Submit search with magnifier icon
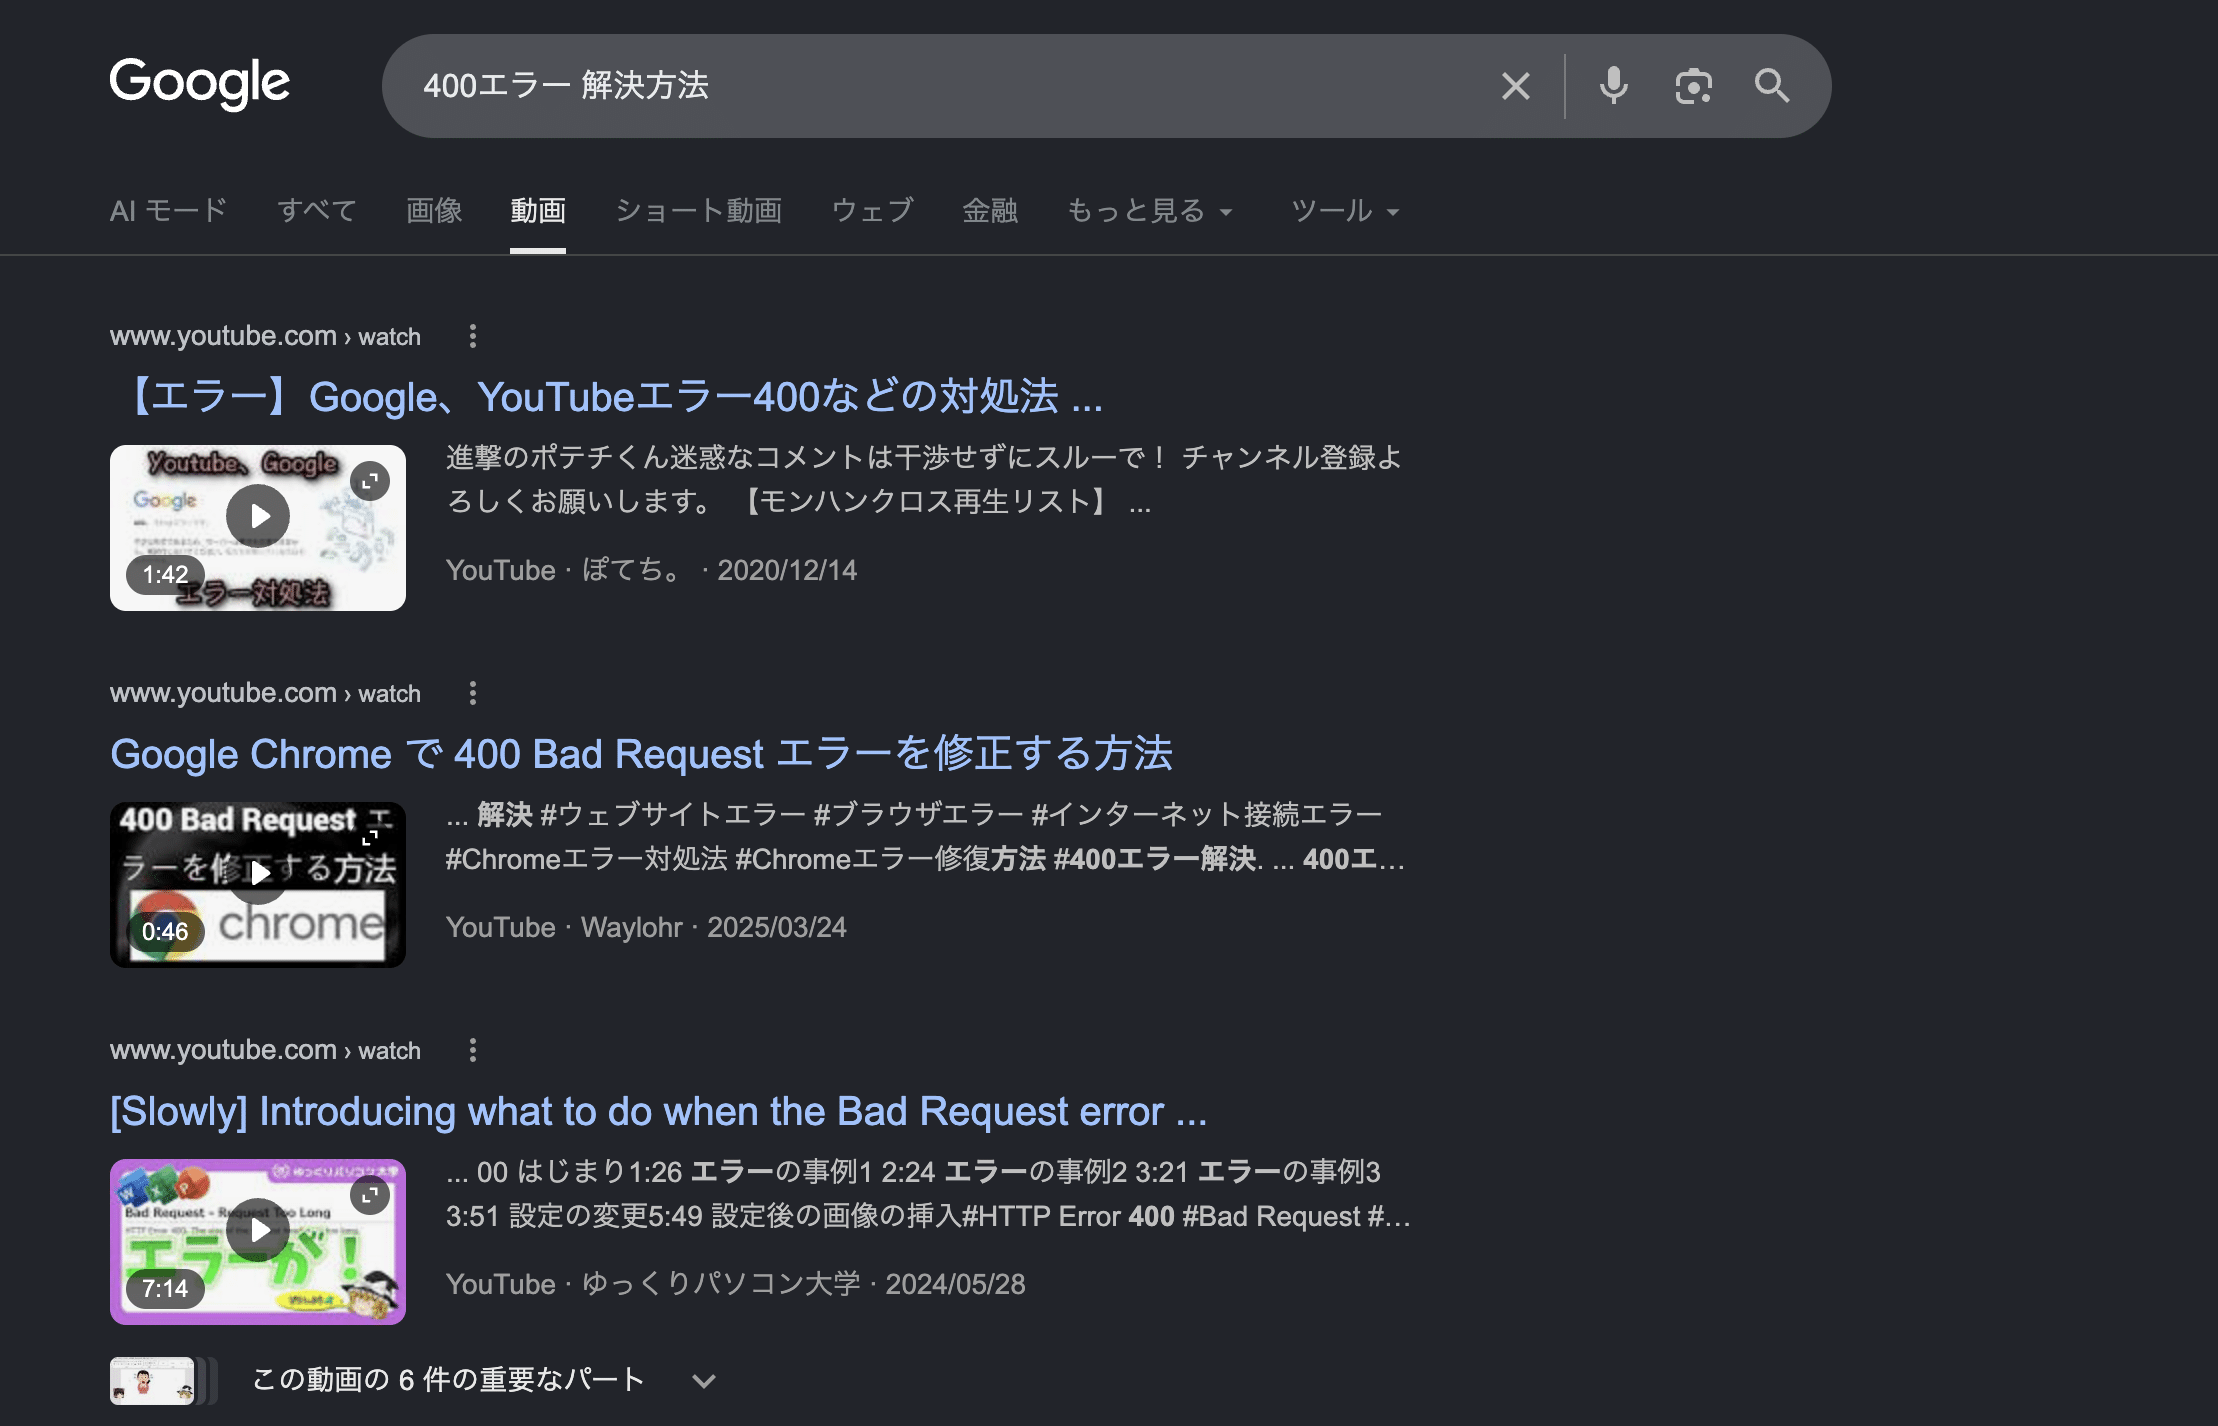 tap(1772, 86)
